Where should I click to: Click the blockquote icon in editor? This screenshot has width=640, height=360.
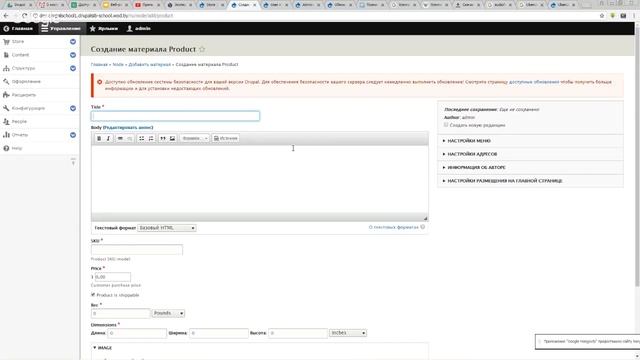click(x=163, y=138)
